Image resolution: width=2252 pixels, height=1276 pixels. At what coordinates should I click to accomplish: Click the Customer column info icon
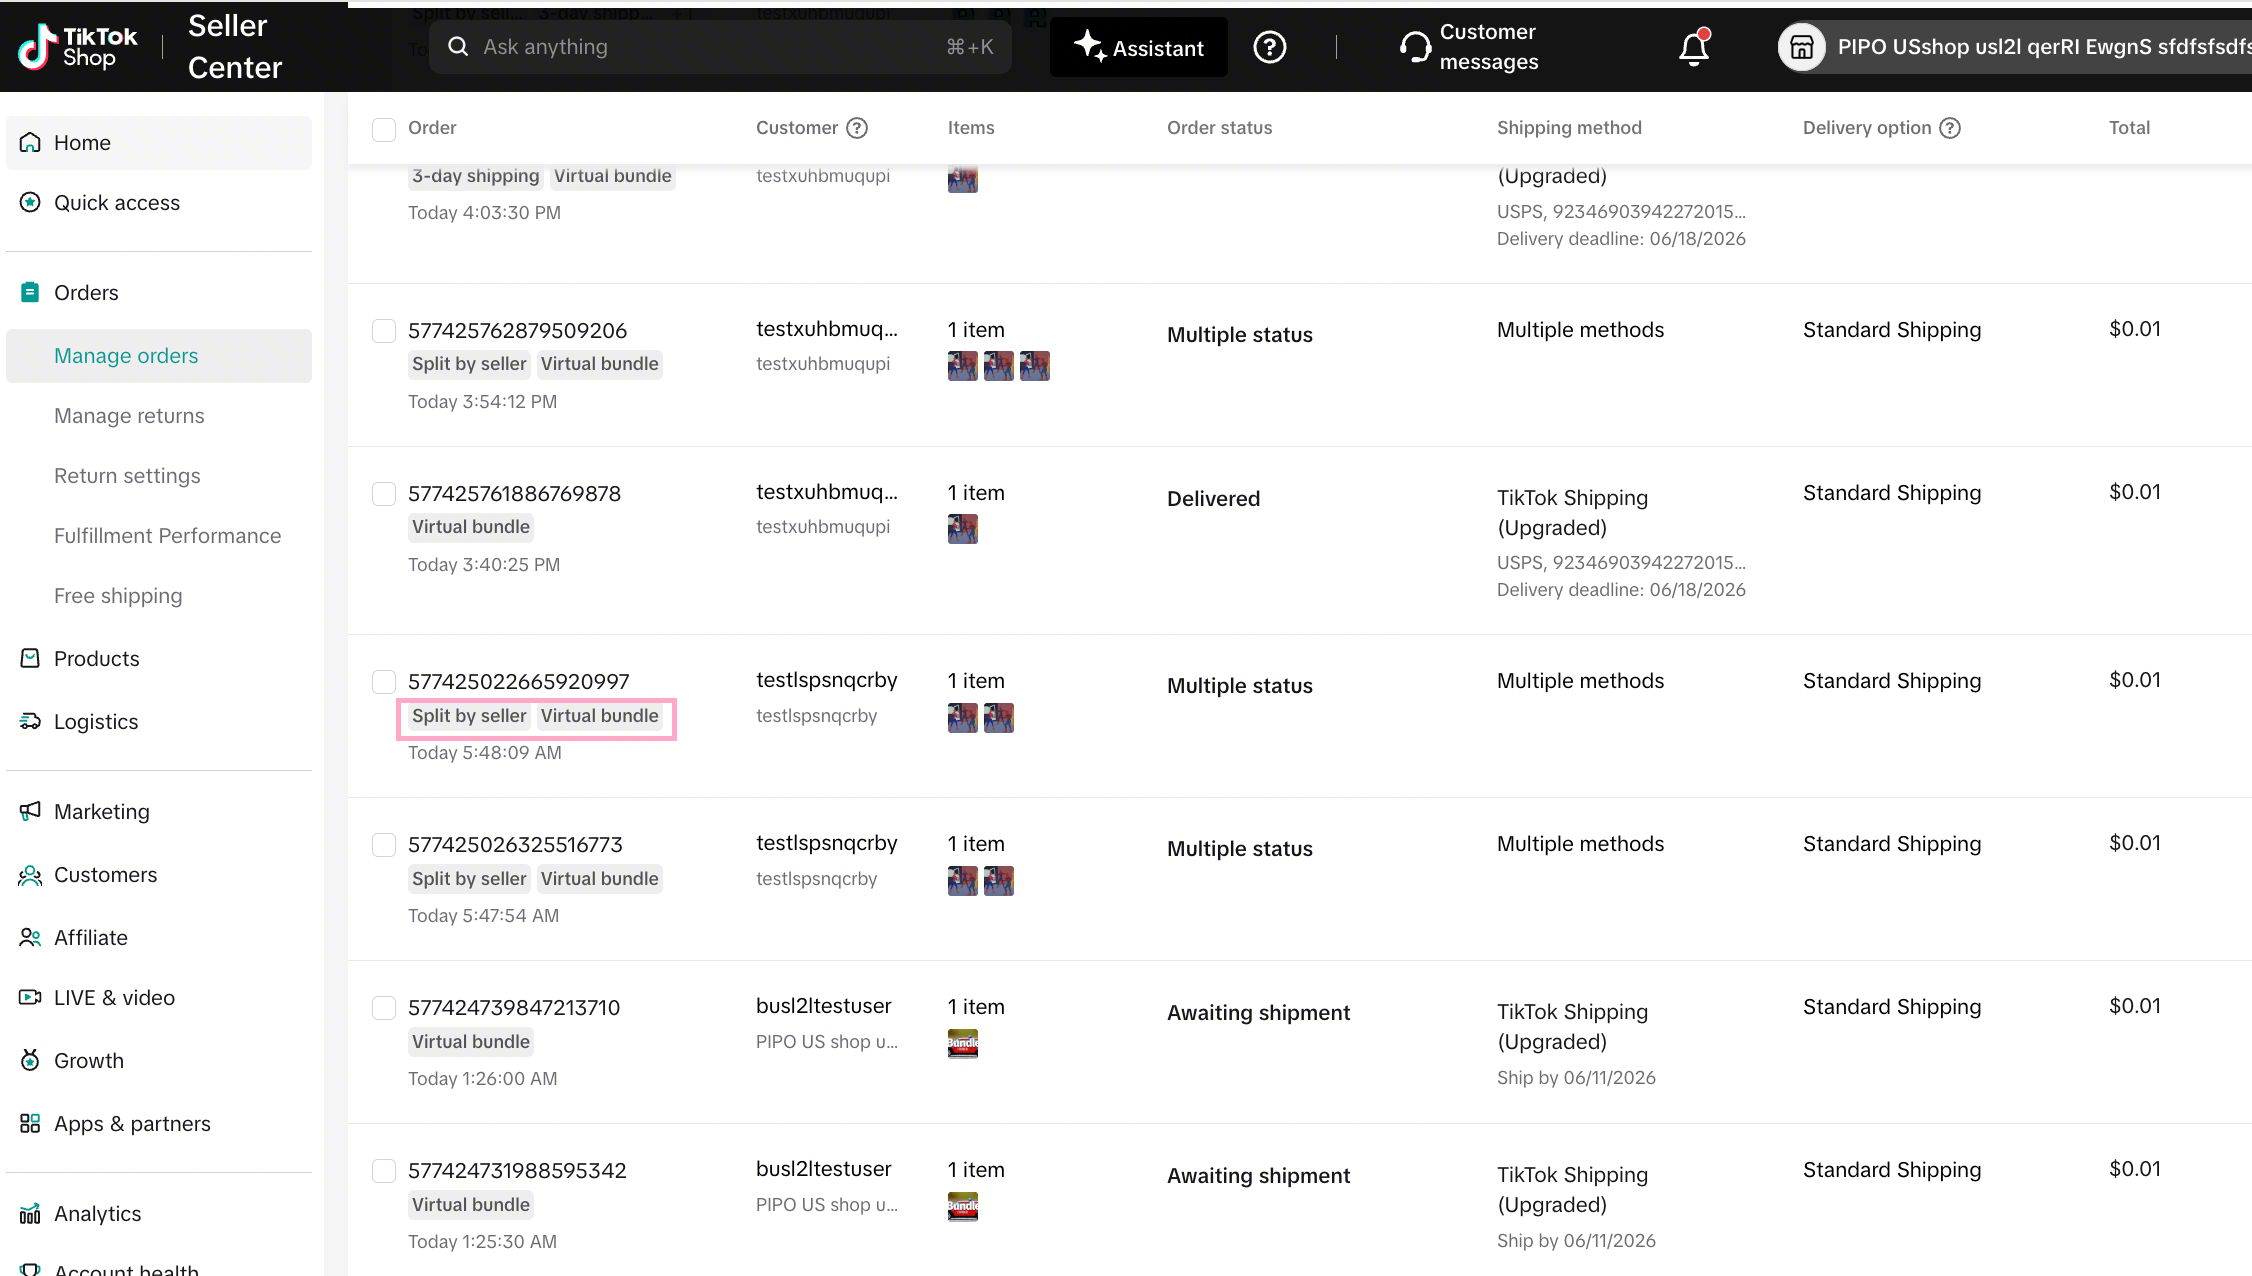[857, 128]
